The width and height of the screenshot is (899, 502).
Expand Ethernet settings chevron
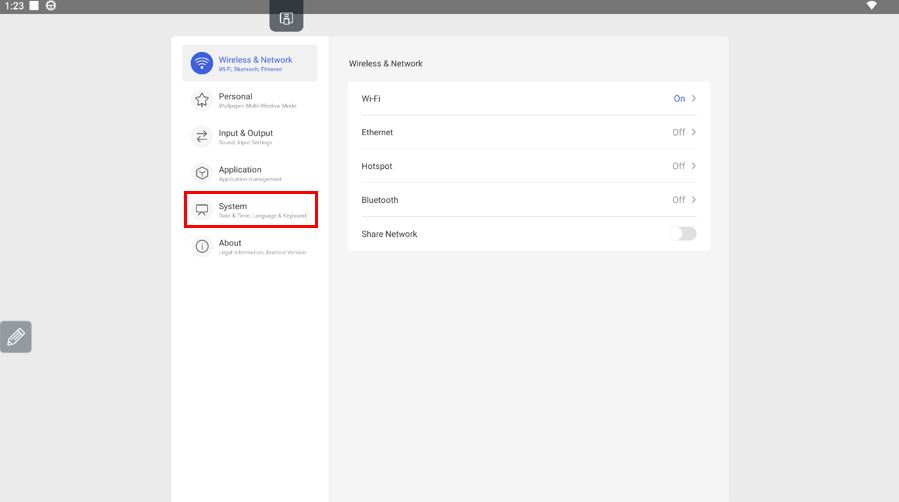coord(694,132)
